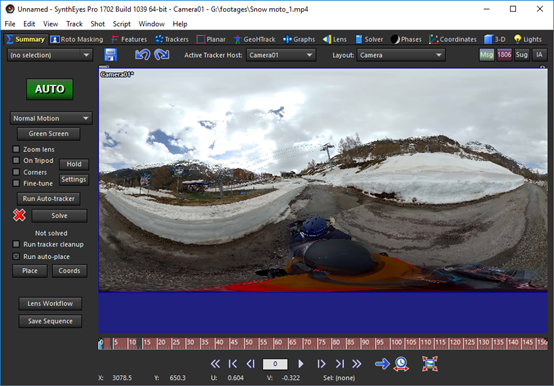Open the Phases room
This screenshot has width=554, height=386.
coord(406,39)
